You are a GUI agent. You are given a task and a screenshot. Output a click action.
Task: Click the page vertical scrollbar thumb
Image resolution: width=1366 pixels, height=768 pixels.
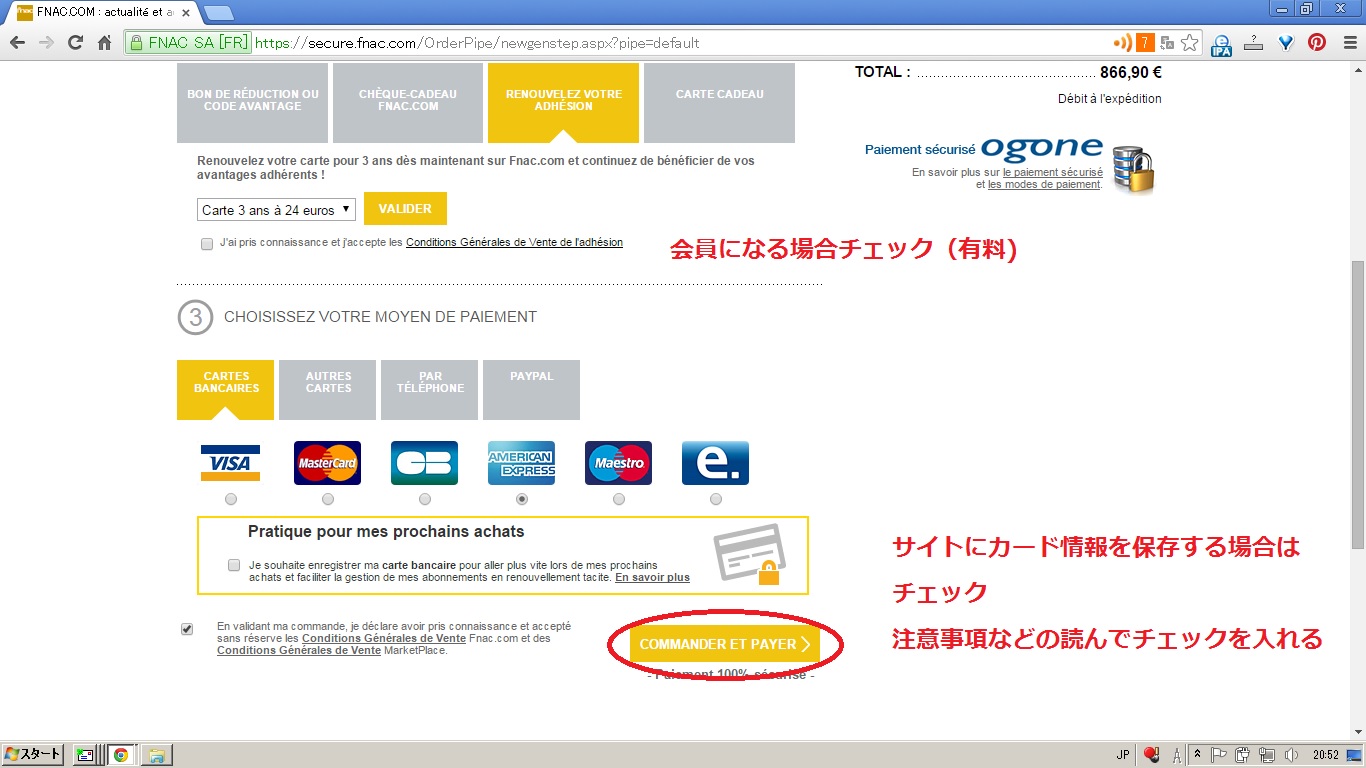pos(1357,404)
